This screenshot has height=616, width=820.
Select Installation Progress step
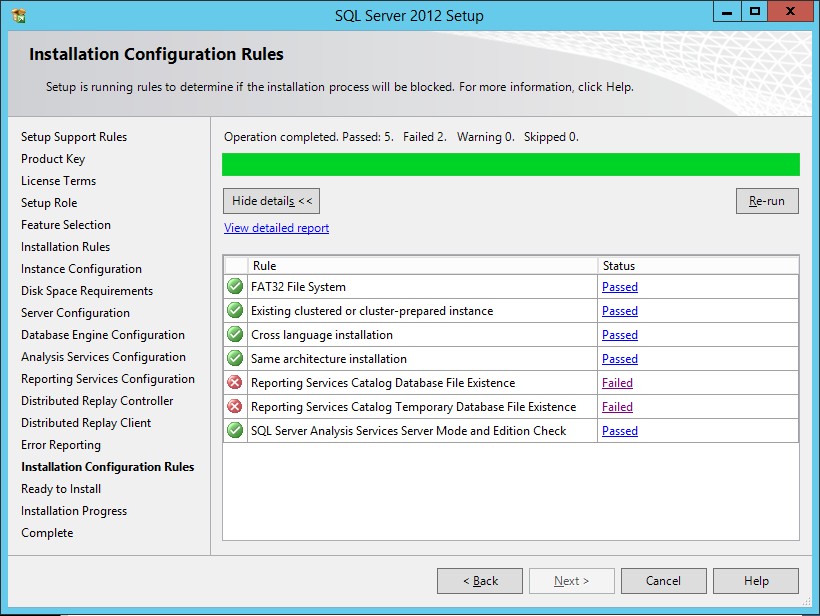pos(74,511)
